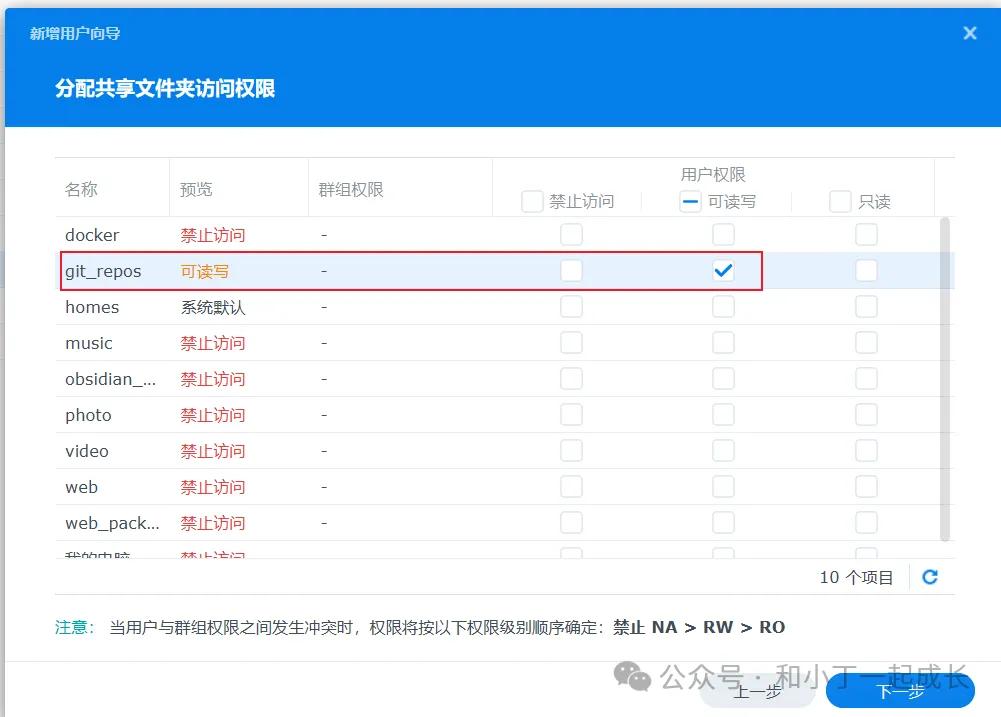Check 禁止访问 for the web folder
The image size is (1001, 717).
pyautogui.click(x=571, y=487)
